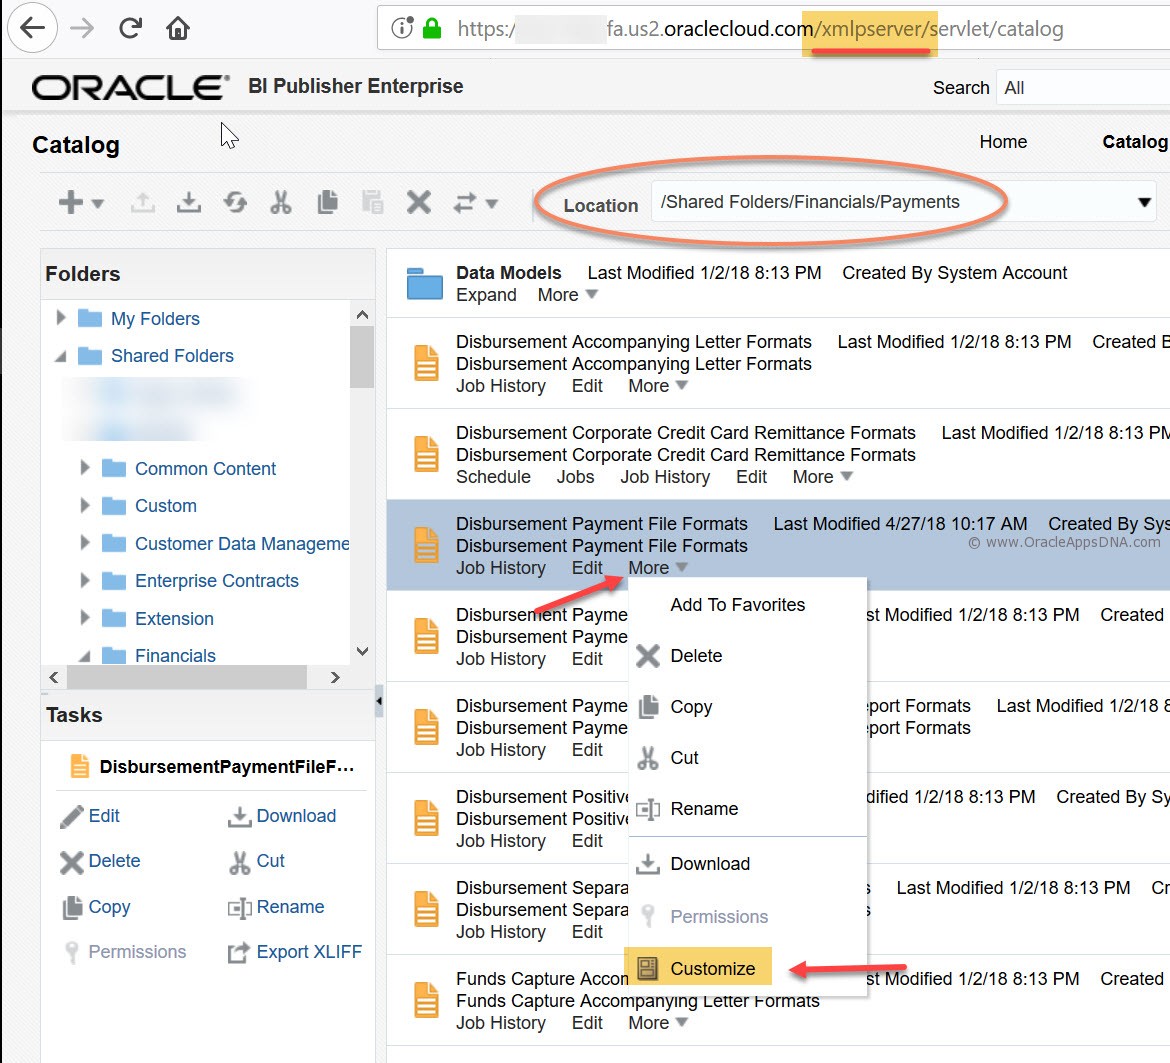Click the Disbursement Positive report icon

click(427, 818)
